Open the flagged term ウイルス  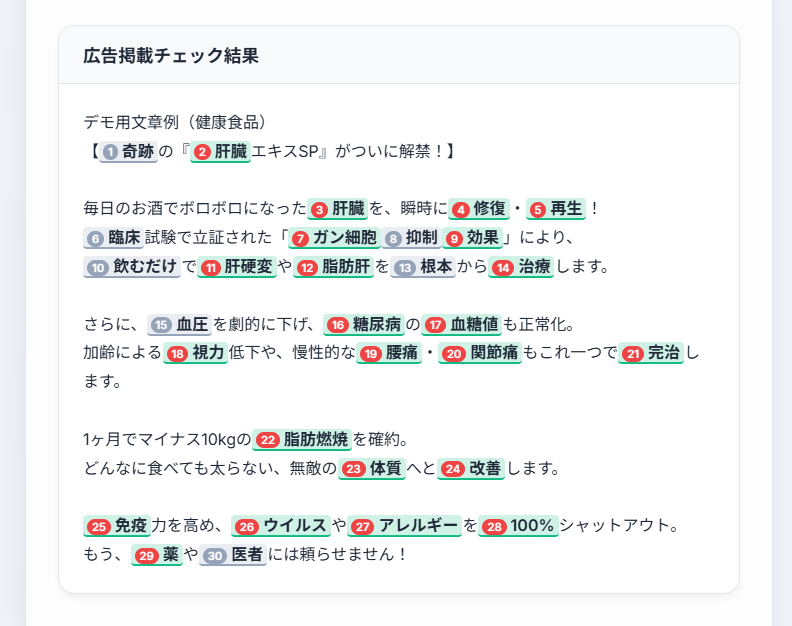(295, 526)
